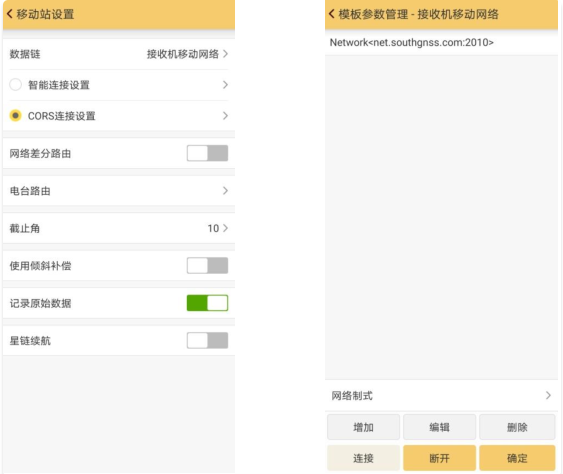Click the 截止角 value 10
563x474 pixels.
point(213,228)
